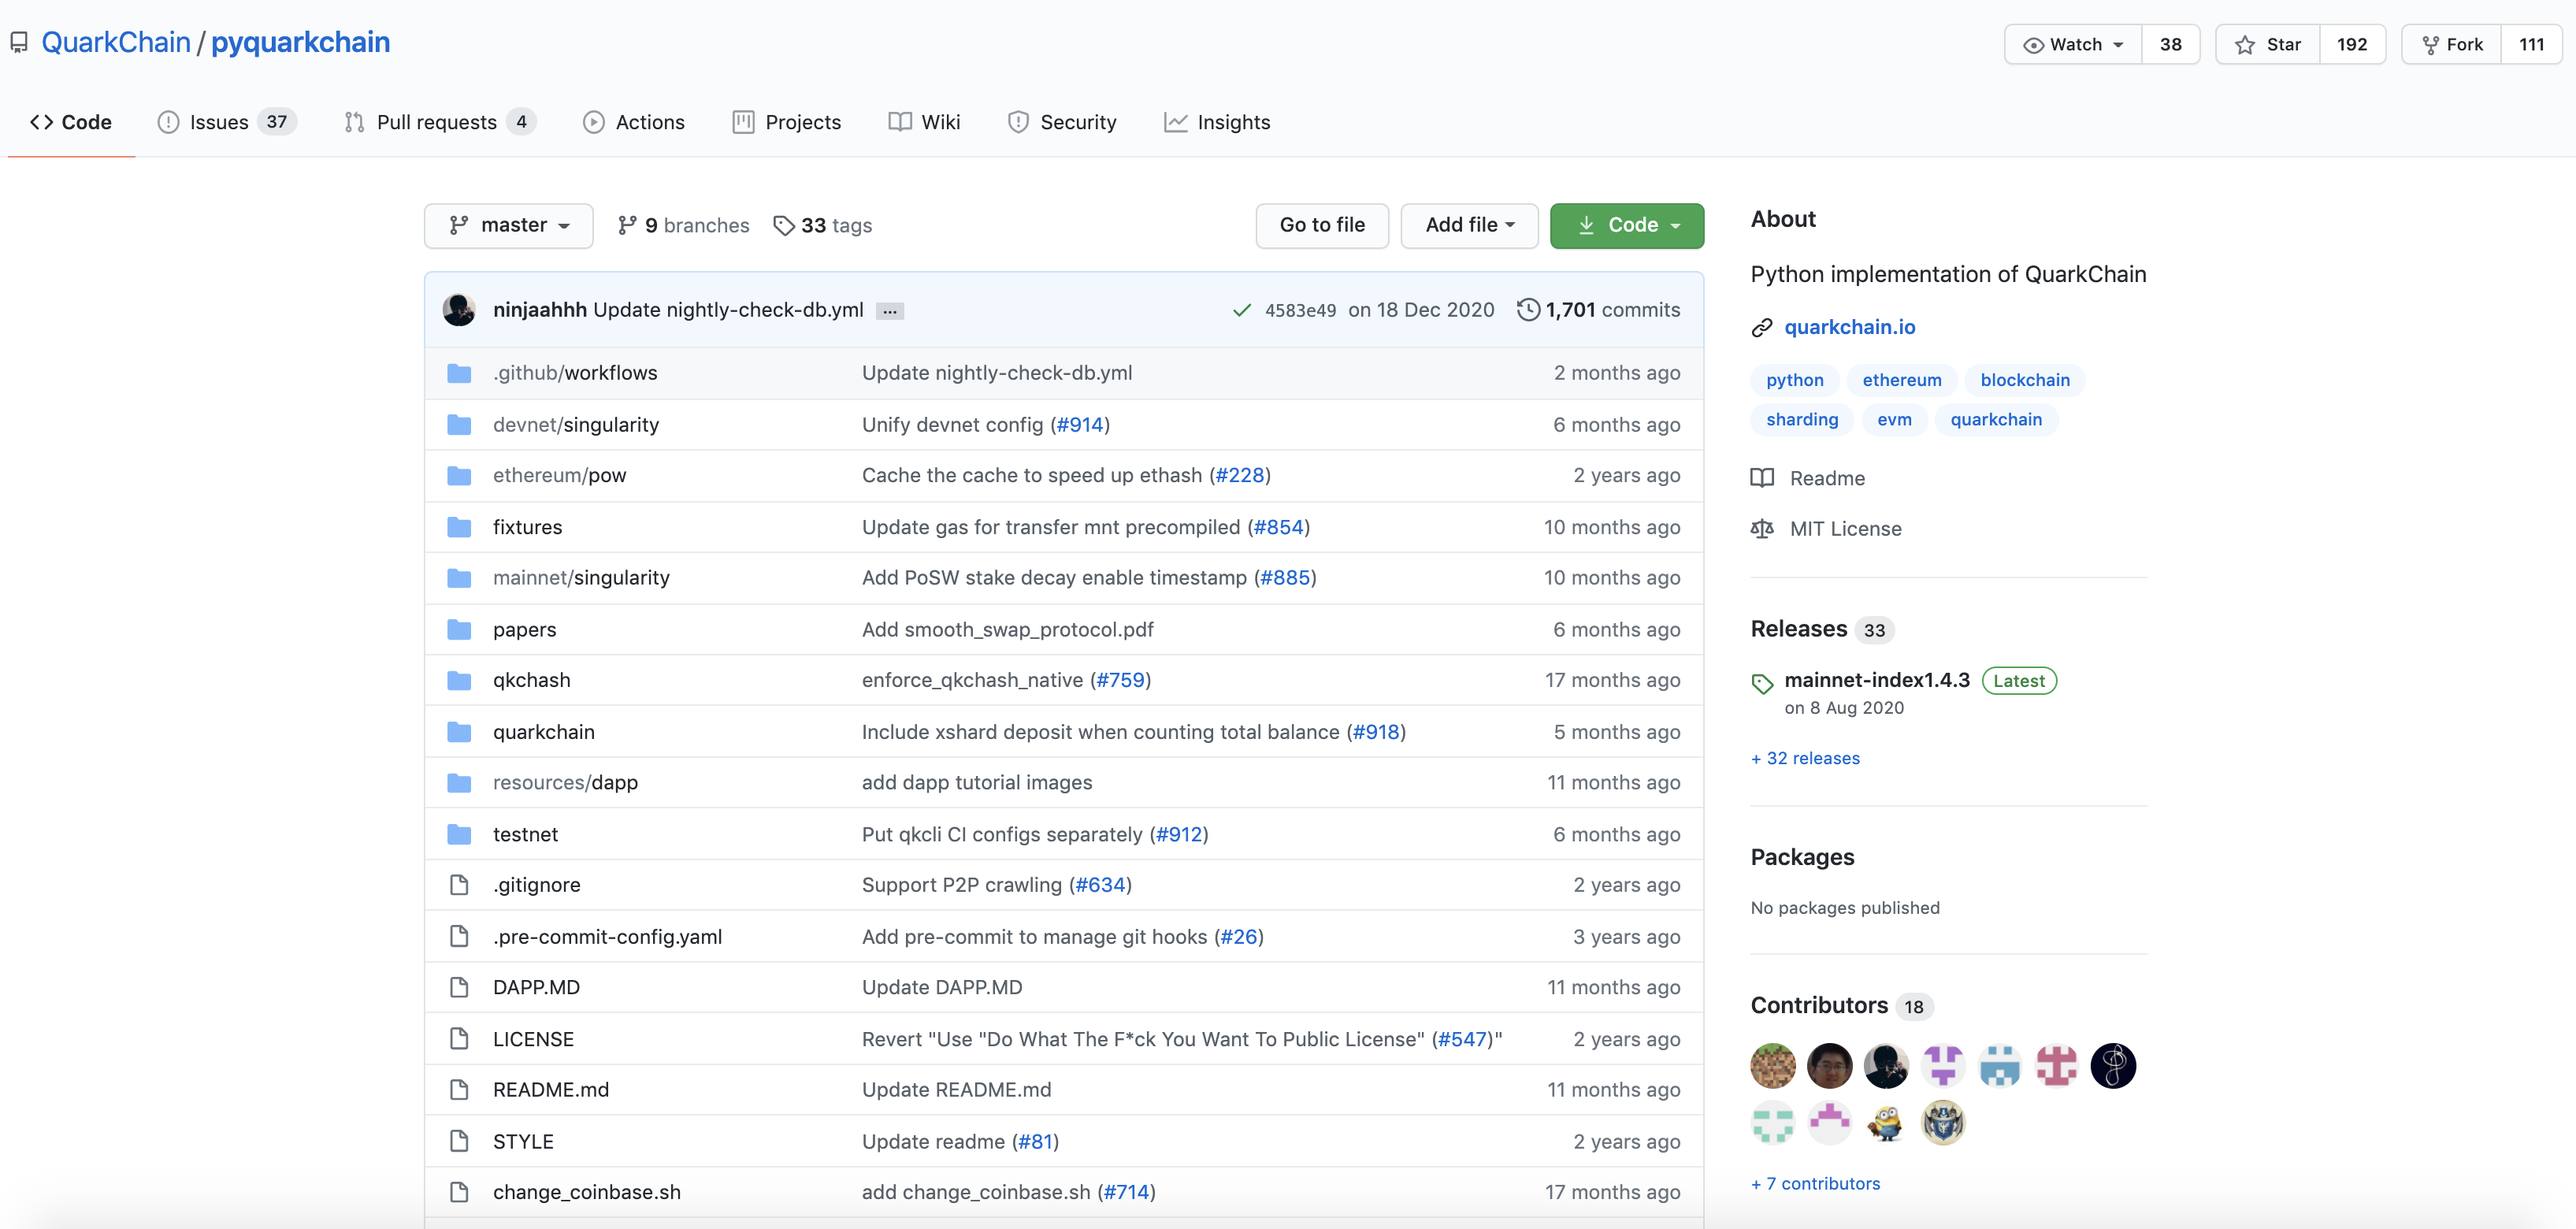2576x1229 pixels.
Task: Click the ethereum topic tag
Action: [1901, 380]
